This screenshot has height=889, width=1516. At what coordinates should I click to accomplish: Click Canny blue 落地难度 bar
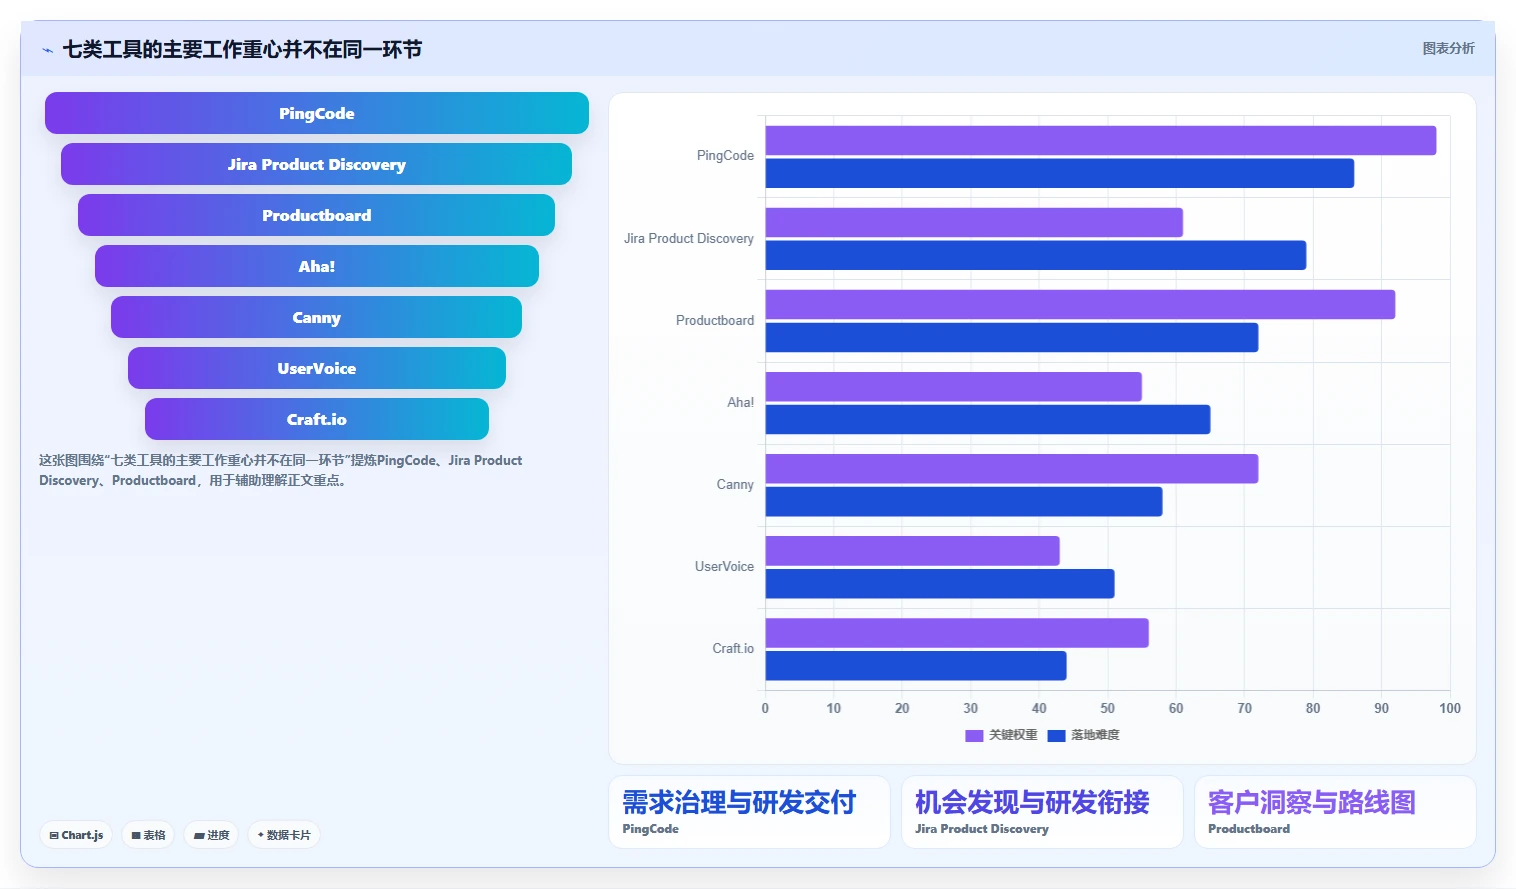click(964, 501)
